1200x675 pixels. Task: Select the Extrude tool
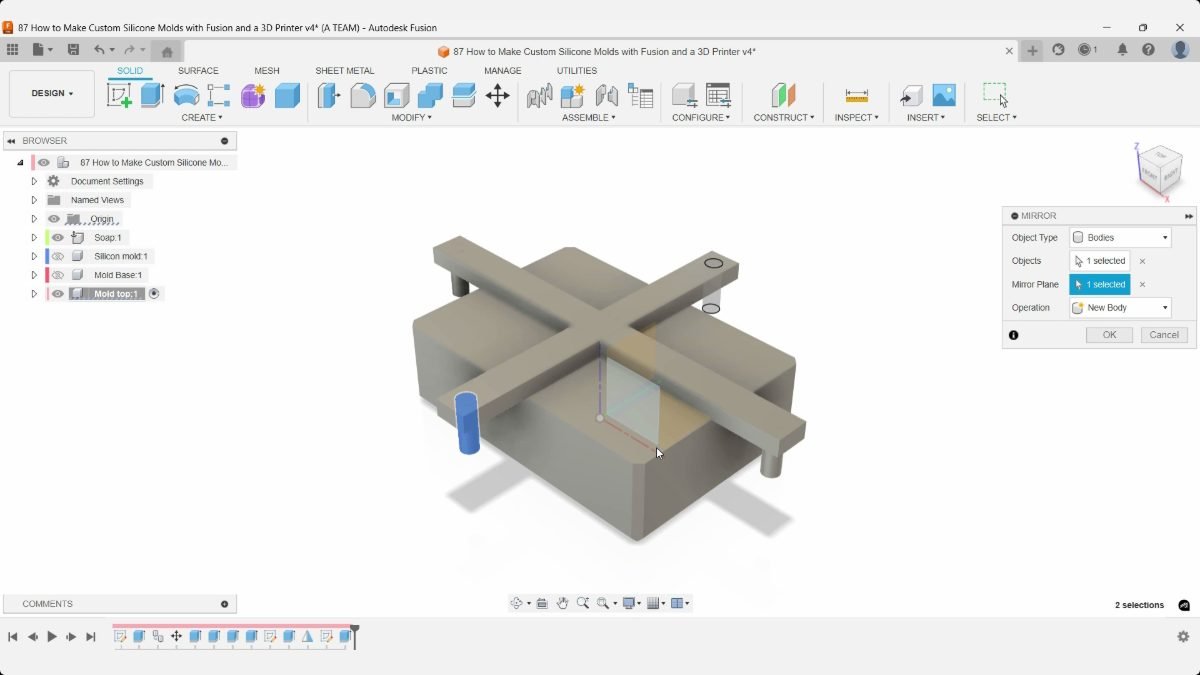(x=152, y=95)
